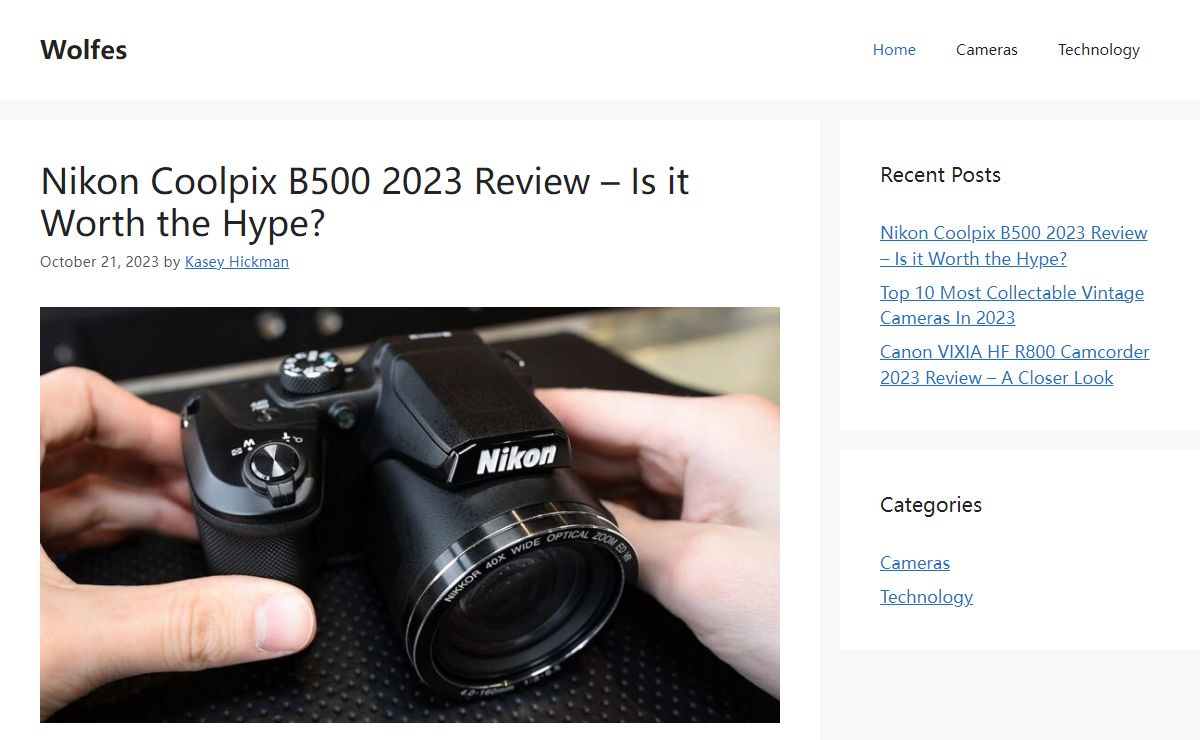
Task: Click the Nikon Coolpix B500 featured image
Action: coord(410,515)
